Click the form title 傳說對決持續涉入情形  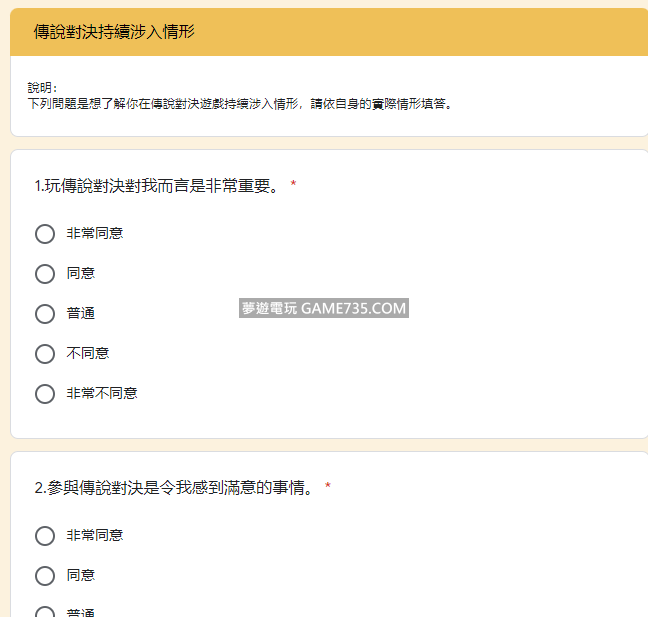click(x=114, y=32)
